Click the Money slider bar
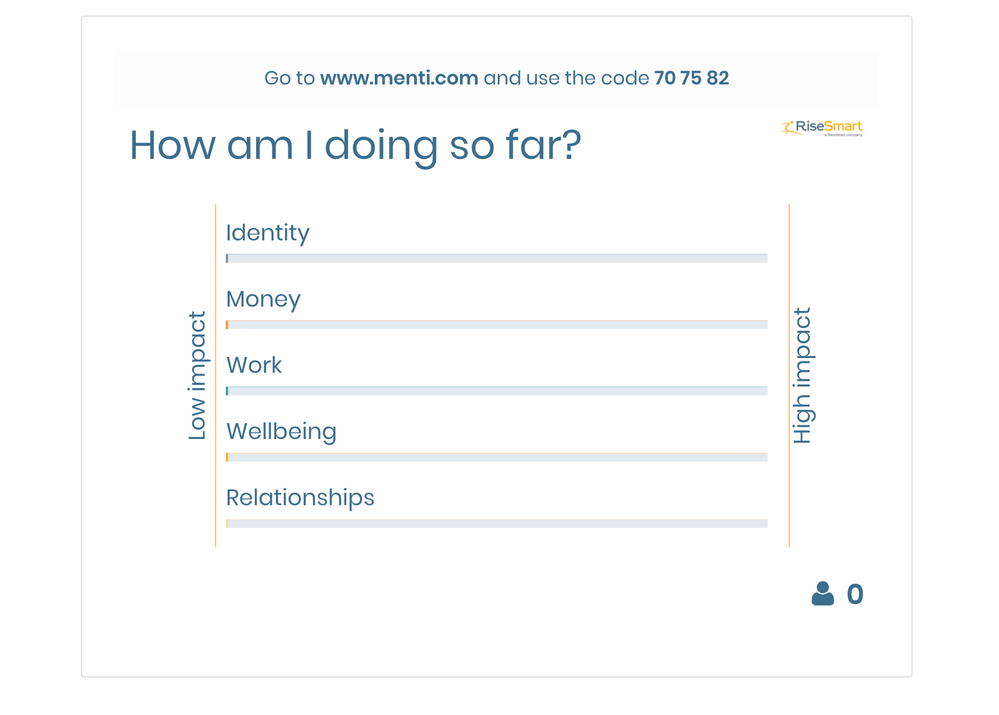The image size is (999, 715). 497,324
